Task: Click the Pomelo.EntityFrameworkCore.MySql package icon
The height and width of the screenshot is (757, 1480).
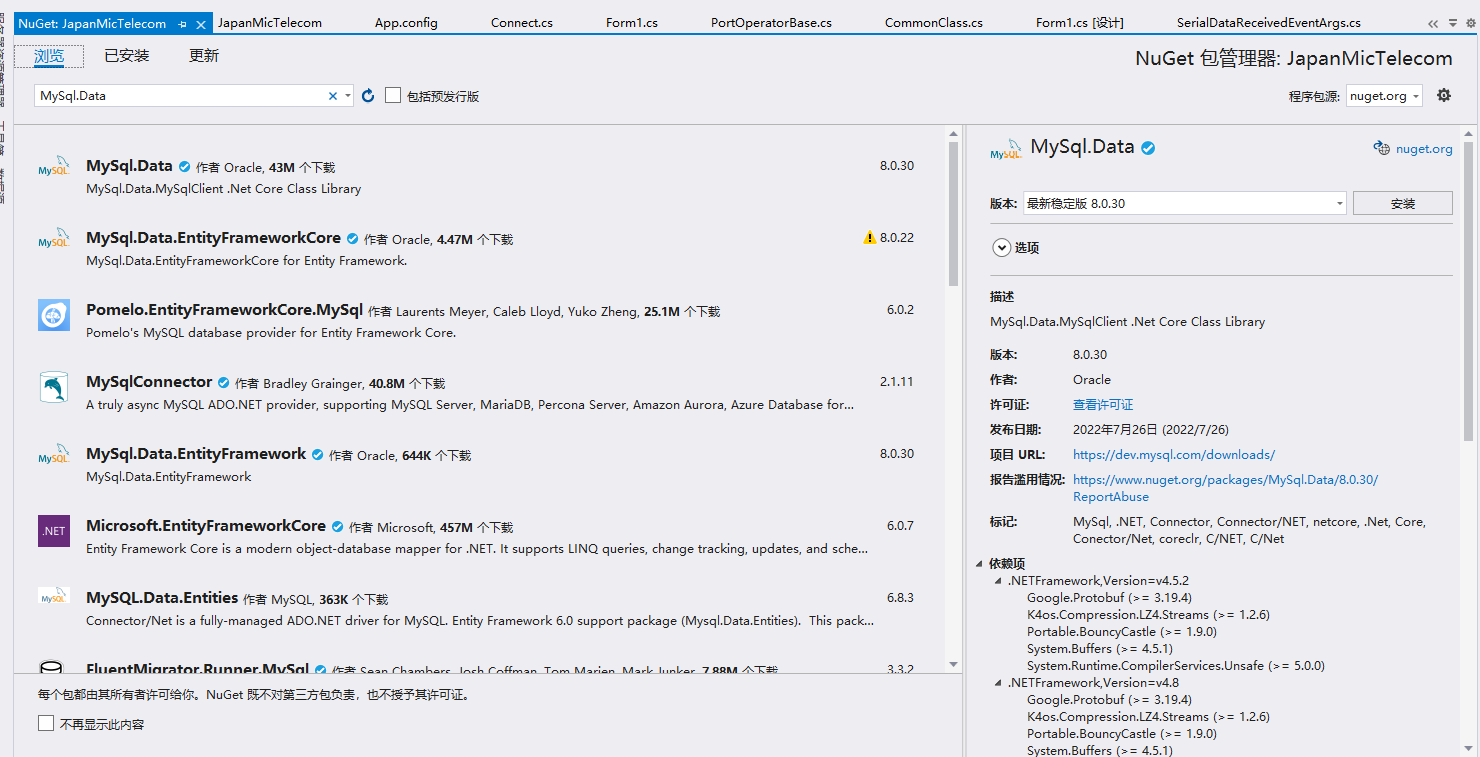Action: click(54, 315)
